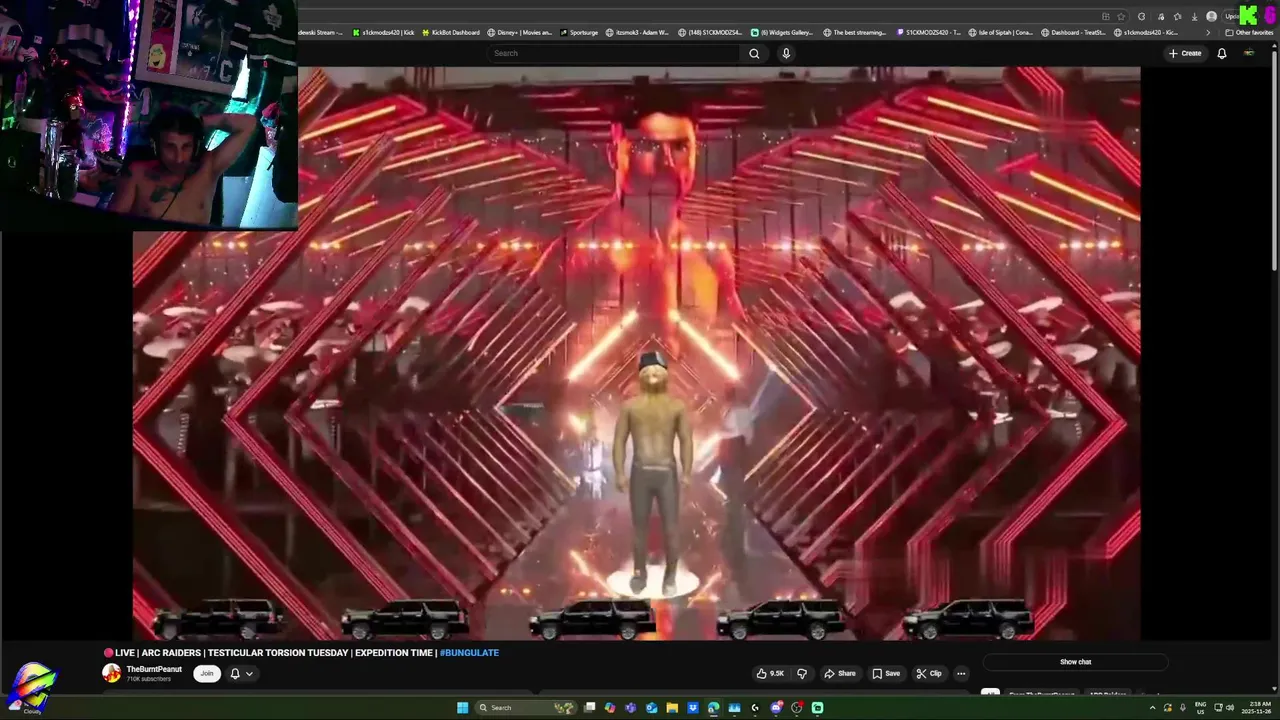
Task: Join TheBurntPeanut channel membership
Action: click(206, 673)
